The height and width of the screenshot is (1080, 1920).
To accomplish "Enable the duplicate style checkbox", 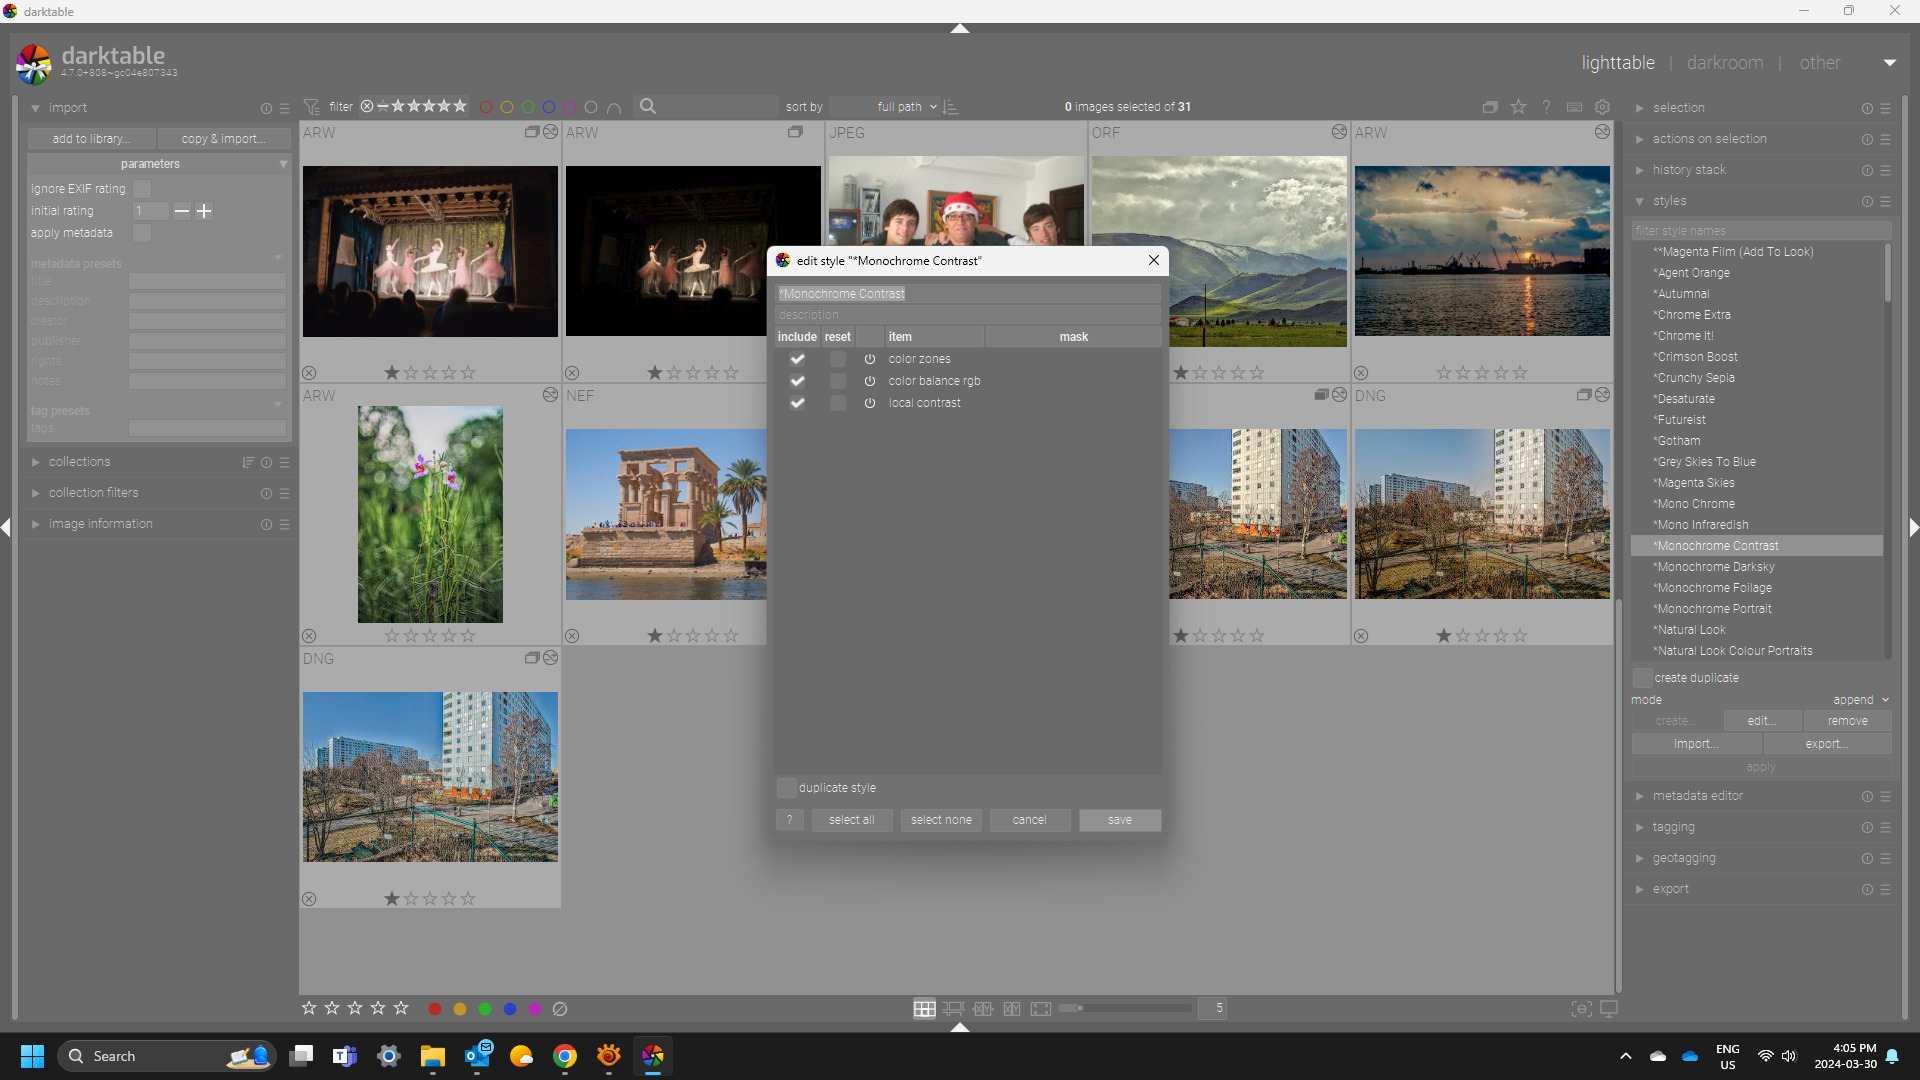I will [x=787, y=788].
